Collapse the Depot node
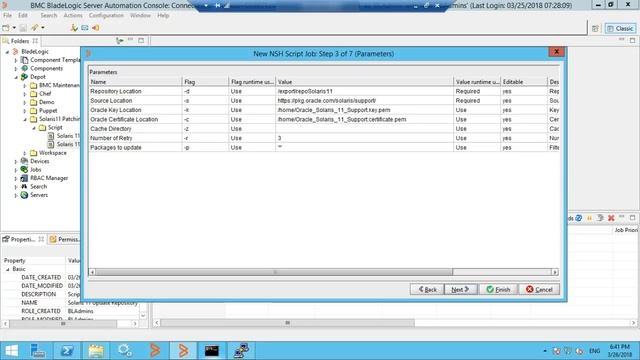The width and height of the screenshot is (640, 360). pos(16,77)
